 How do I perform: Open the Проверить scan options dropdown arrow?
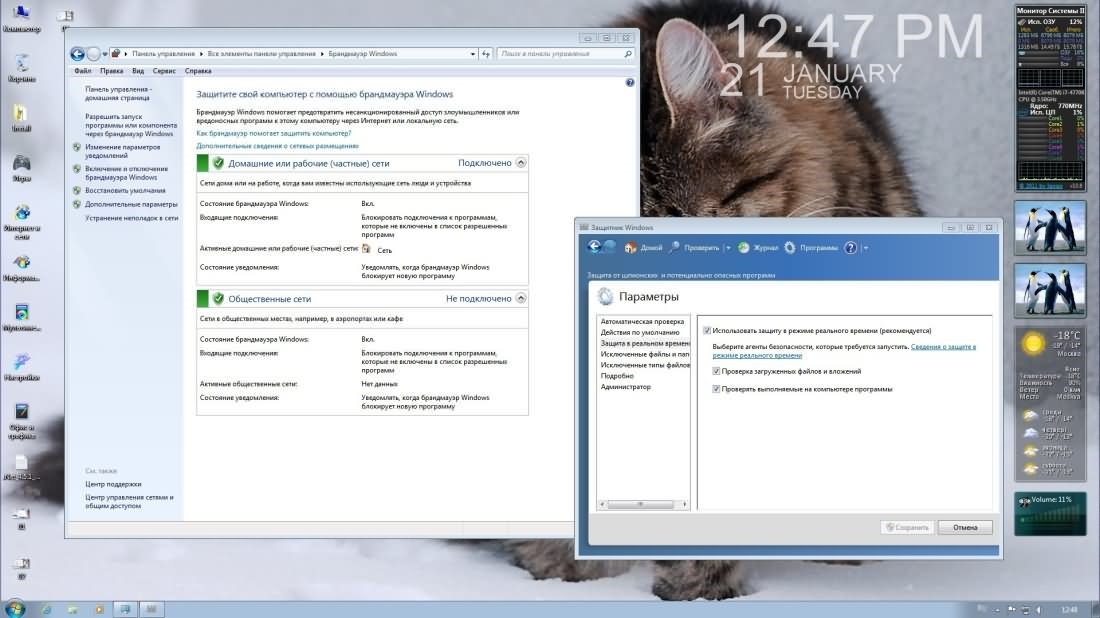[728, 248]
